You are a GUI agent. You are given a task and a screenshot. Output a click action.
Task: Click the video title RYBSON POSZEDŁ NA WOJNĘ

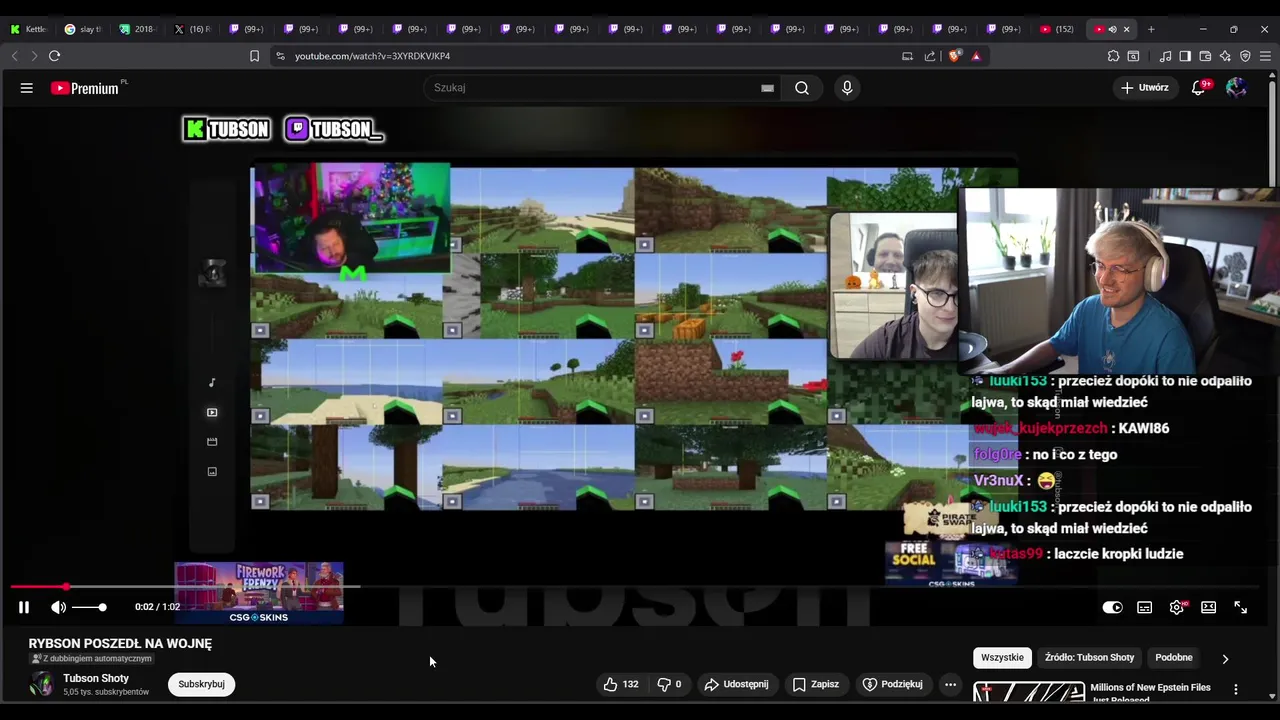coord(120,644)
